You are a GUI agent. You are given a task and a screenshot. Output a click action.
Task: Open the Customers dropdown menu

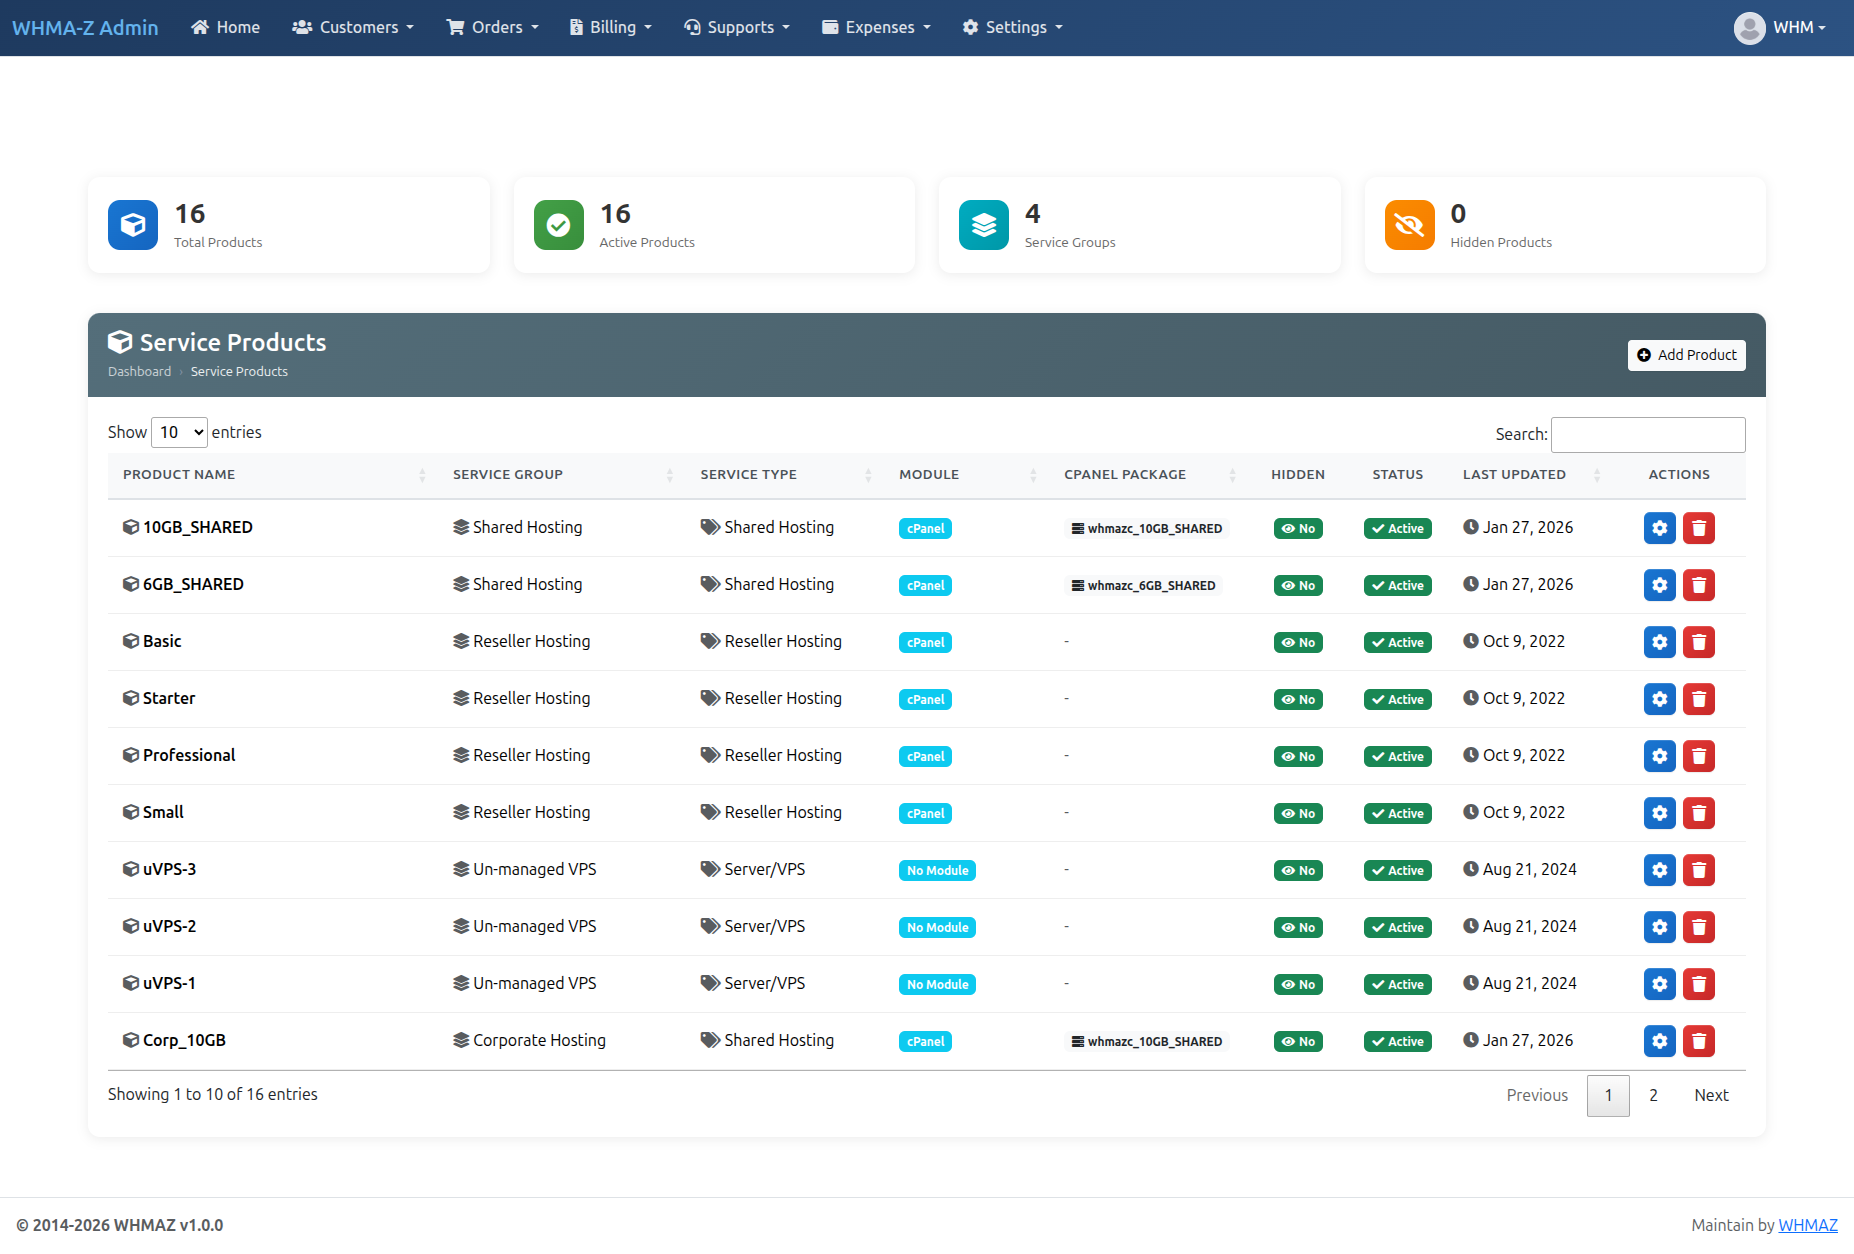[352, 27]
